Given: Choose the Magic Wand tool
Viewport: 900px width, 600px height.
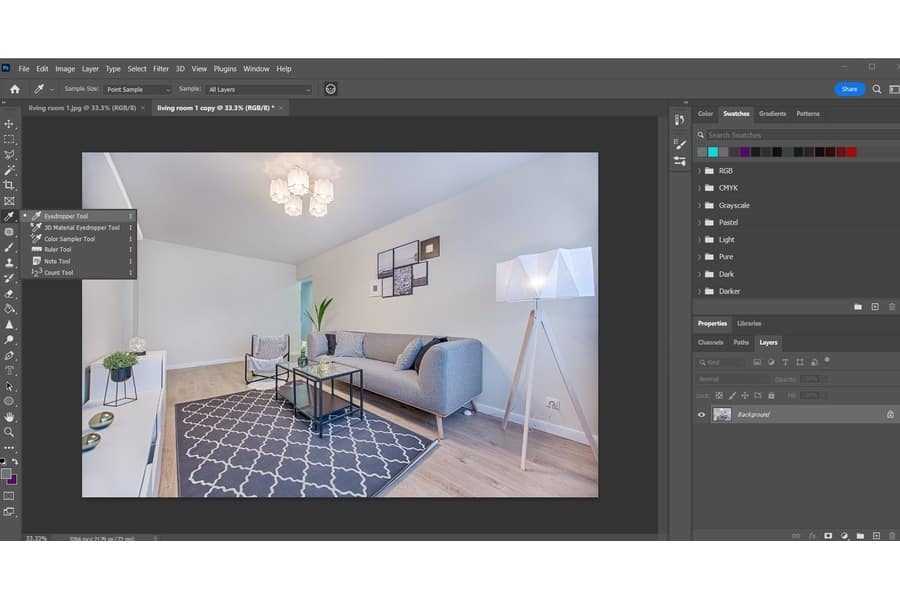Looking at the screenshot, I should click(x=9, y=171).
